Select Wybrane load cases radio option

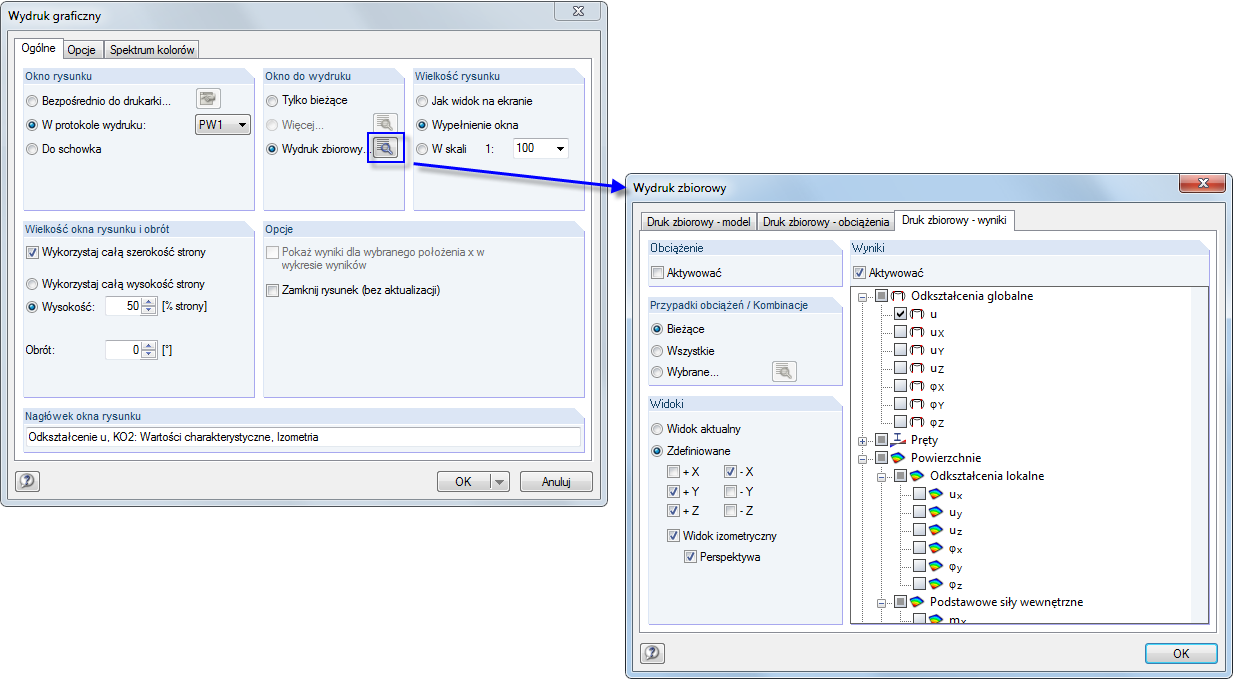[657, 372]
